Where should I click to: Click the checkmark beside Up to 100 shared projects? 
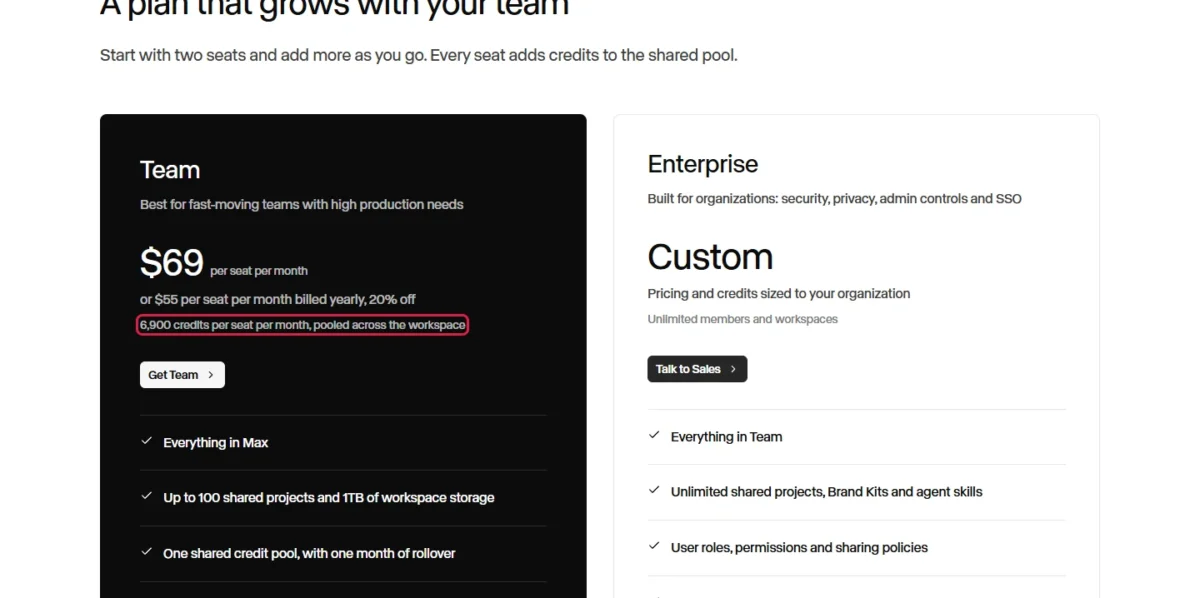coord(146,496)
